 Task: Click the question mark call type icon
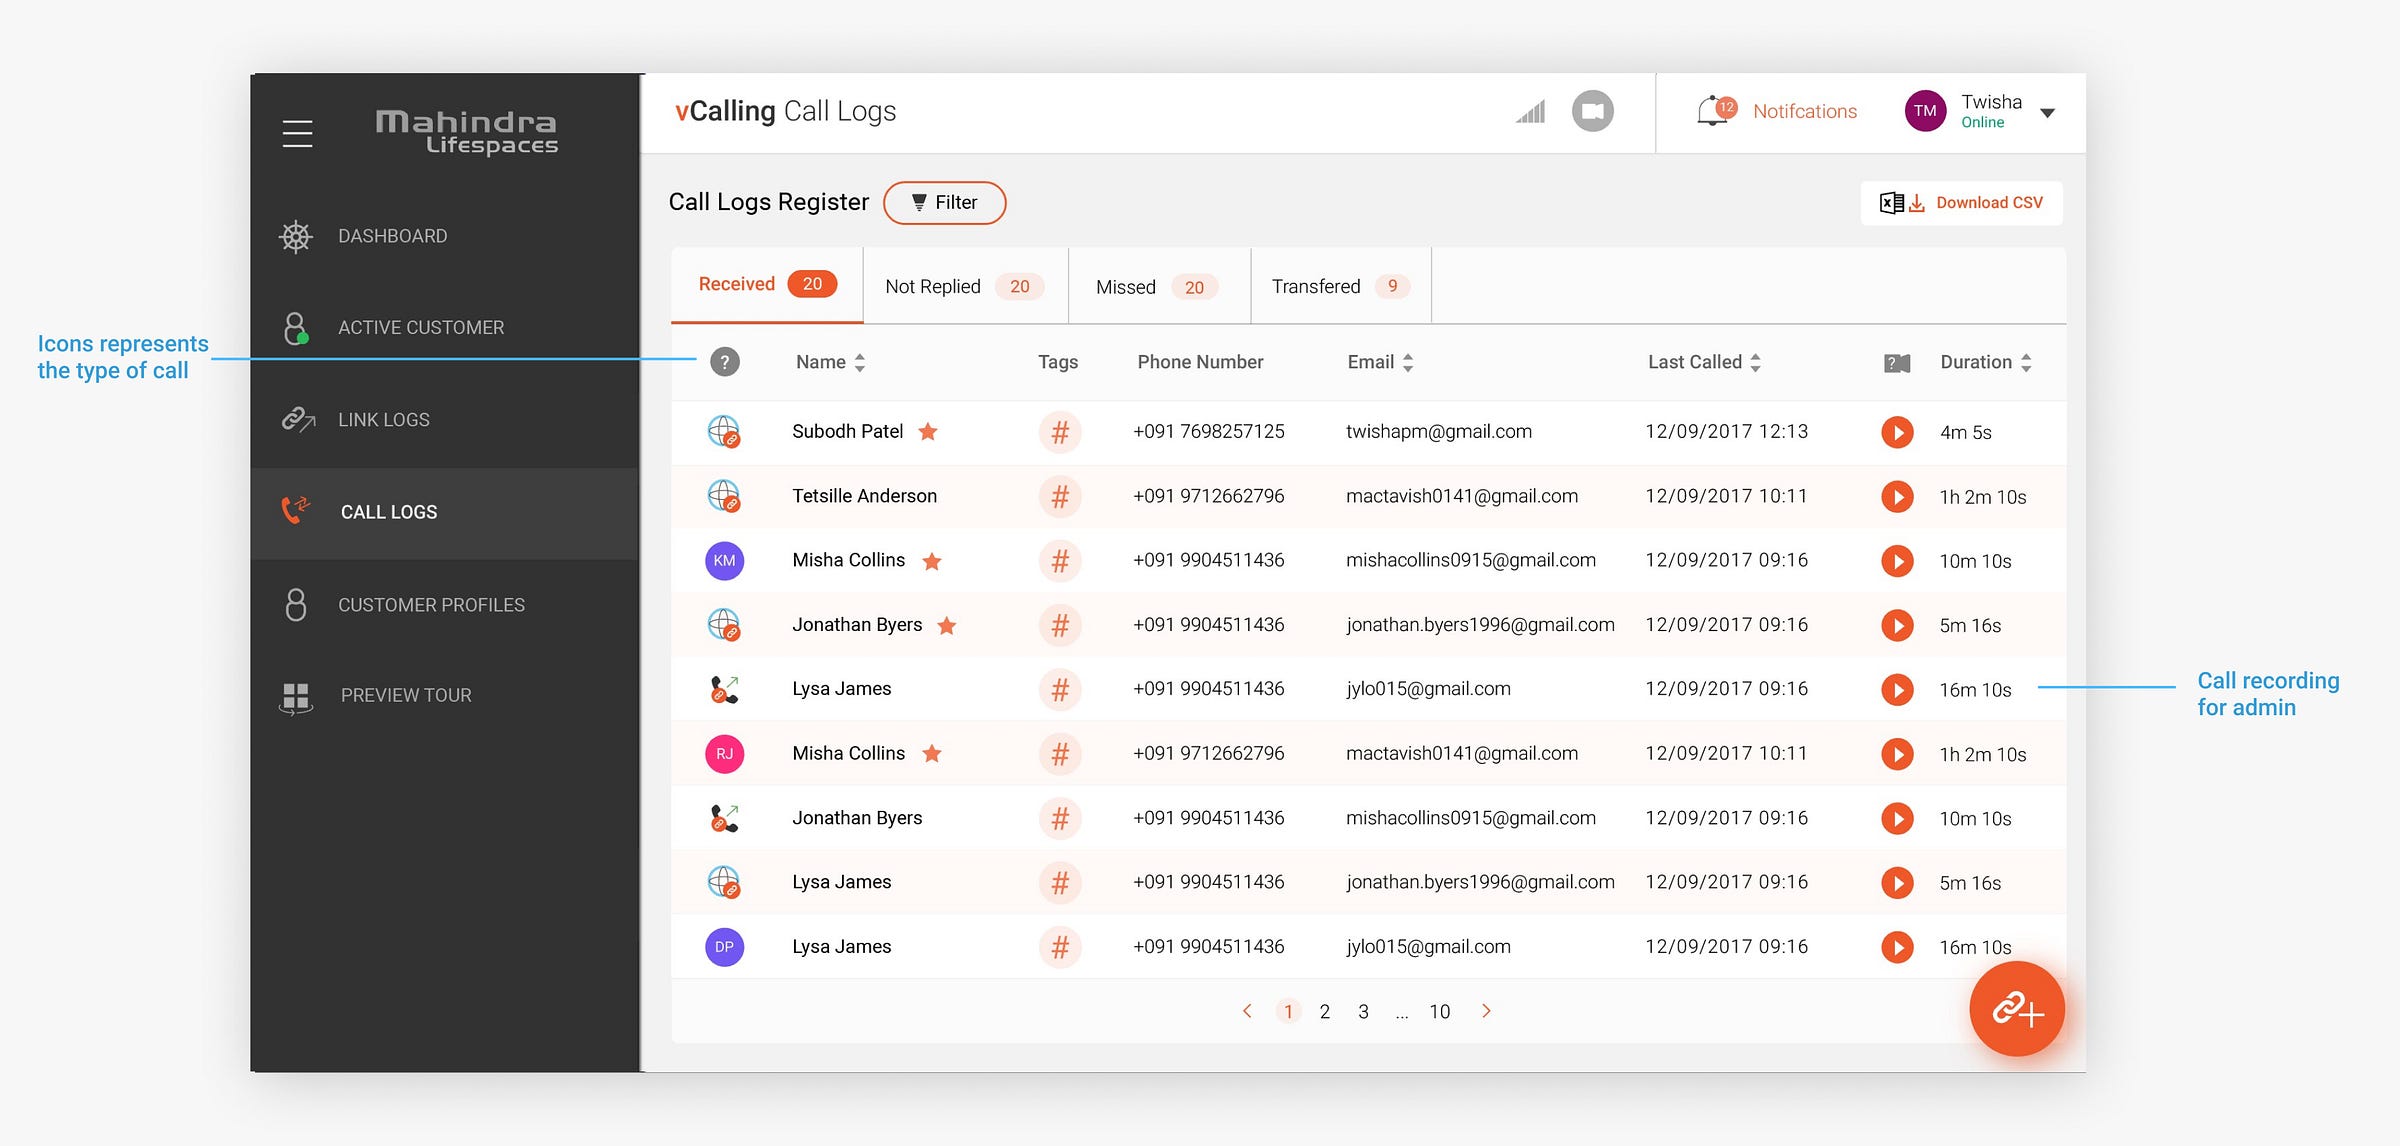[x=724, y=362]
